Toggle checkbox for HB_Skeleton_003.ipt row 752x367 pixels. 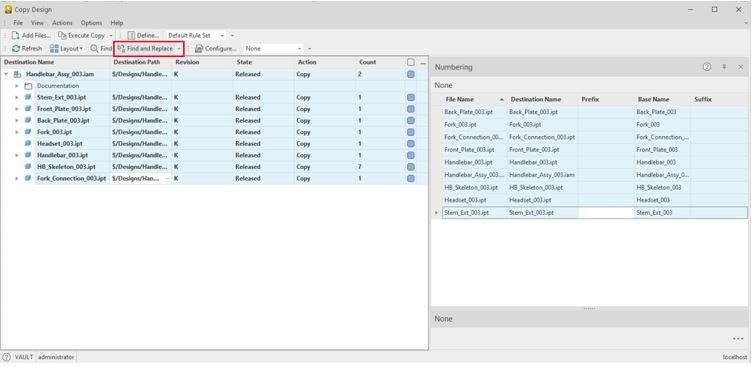[411, 166]
